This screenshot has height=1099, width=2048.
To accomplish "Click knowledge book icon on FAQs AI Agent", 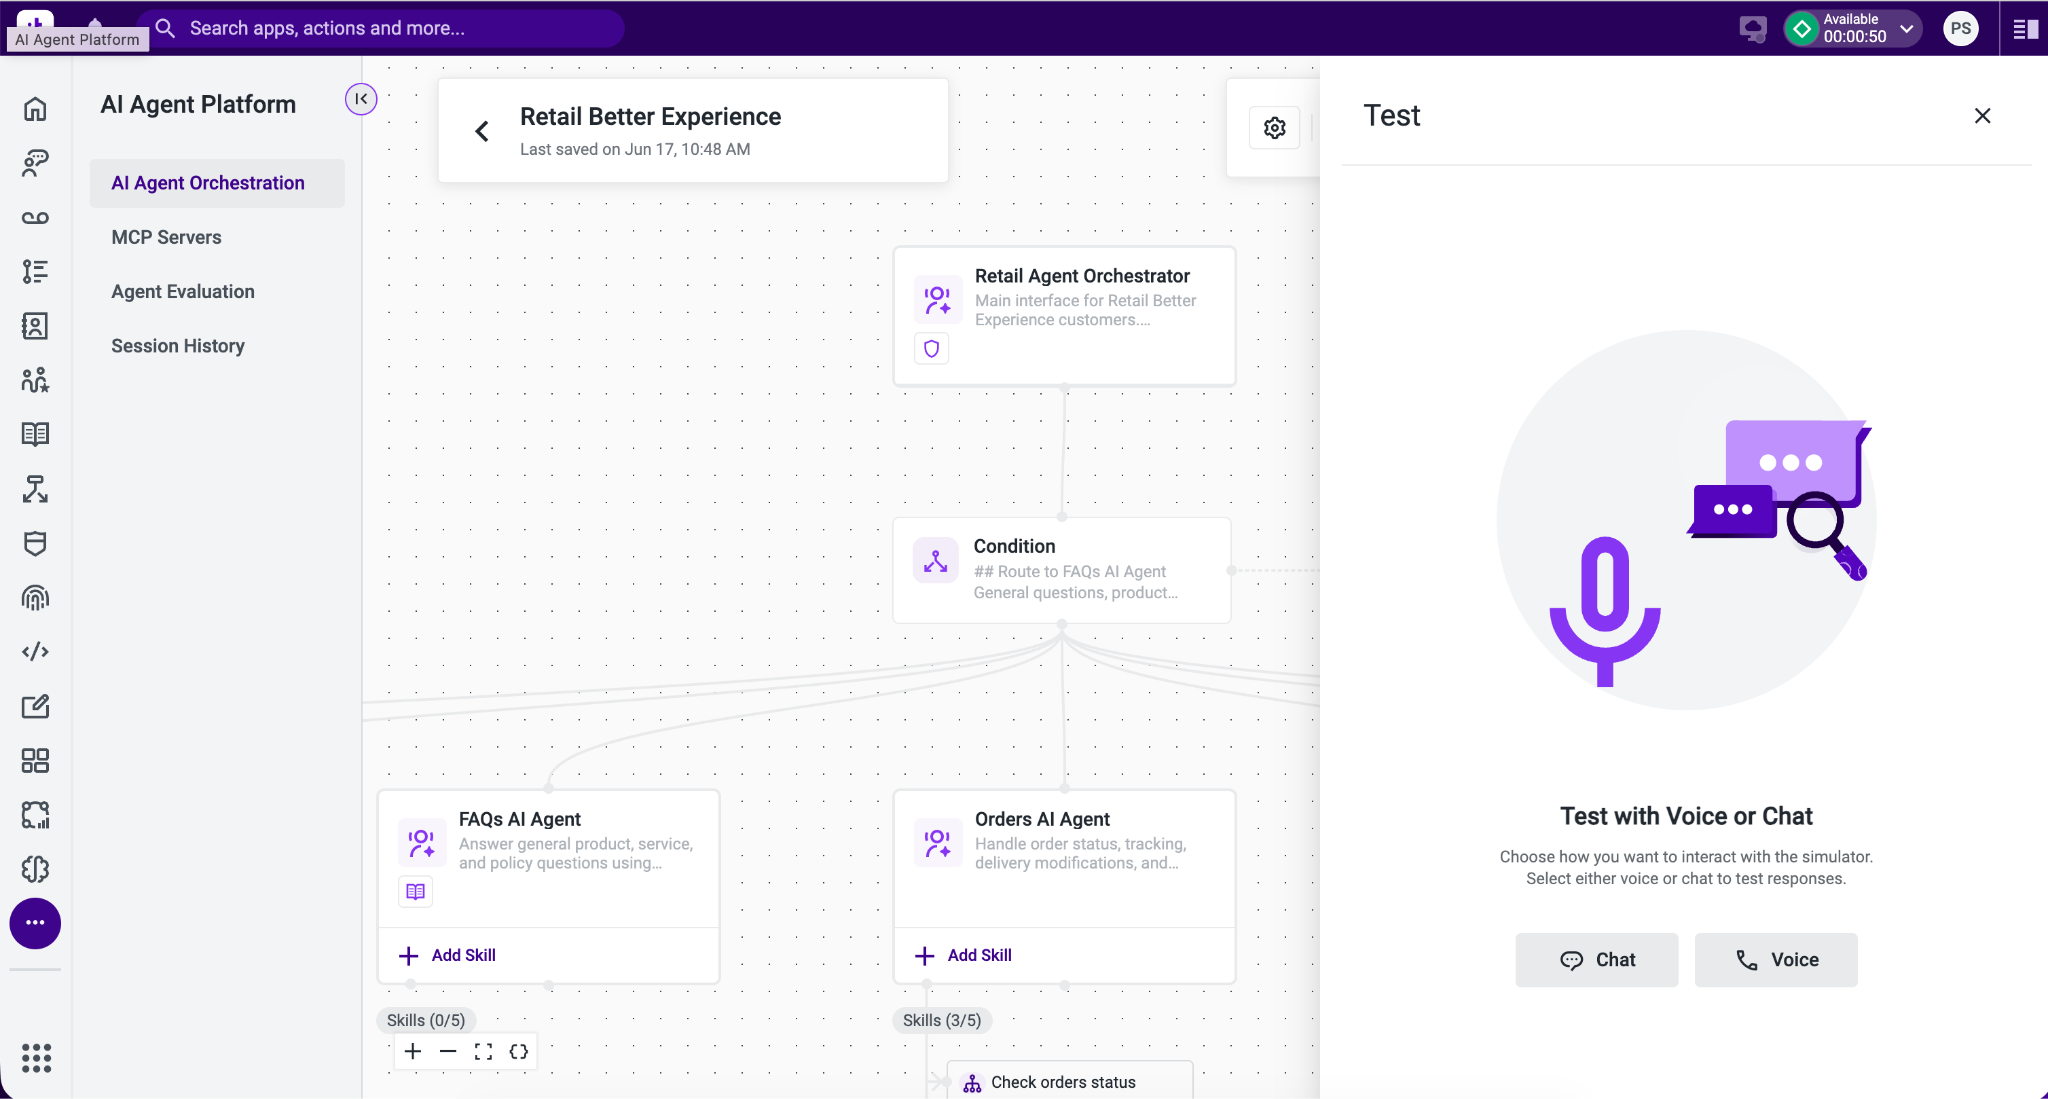I will (416, 891).
